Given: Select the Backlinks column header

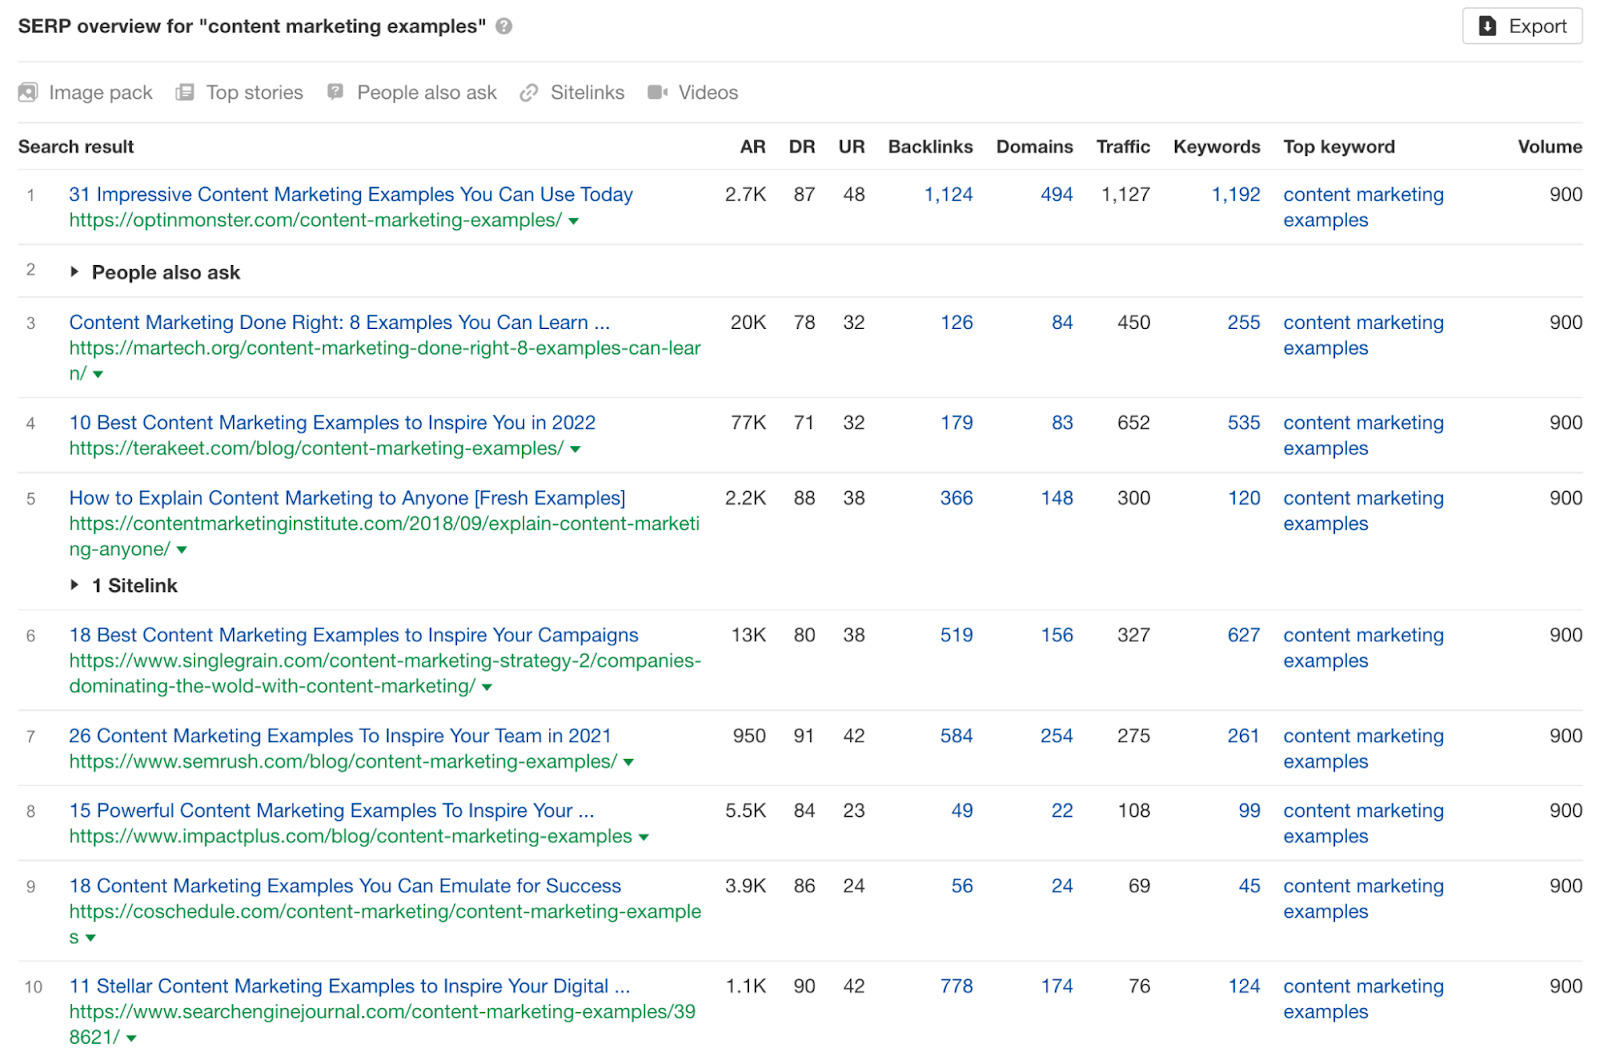Looking at the screenshot, I should [929, 146].
